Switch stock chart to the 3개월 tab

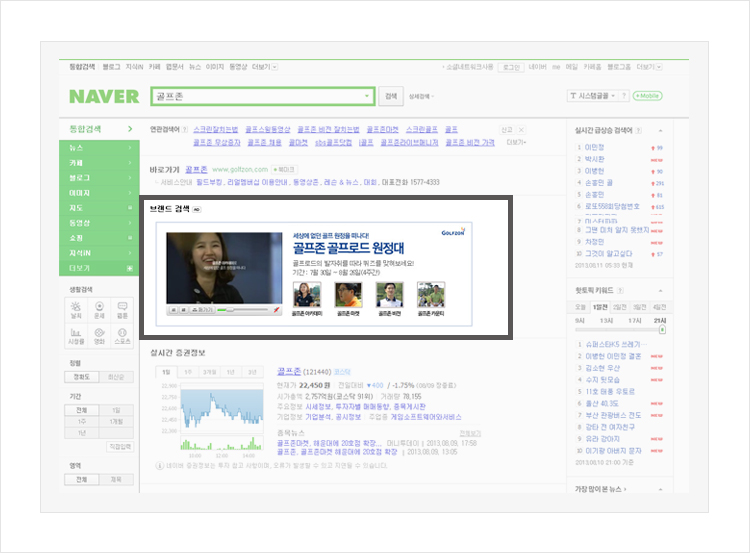(210, 372)
